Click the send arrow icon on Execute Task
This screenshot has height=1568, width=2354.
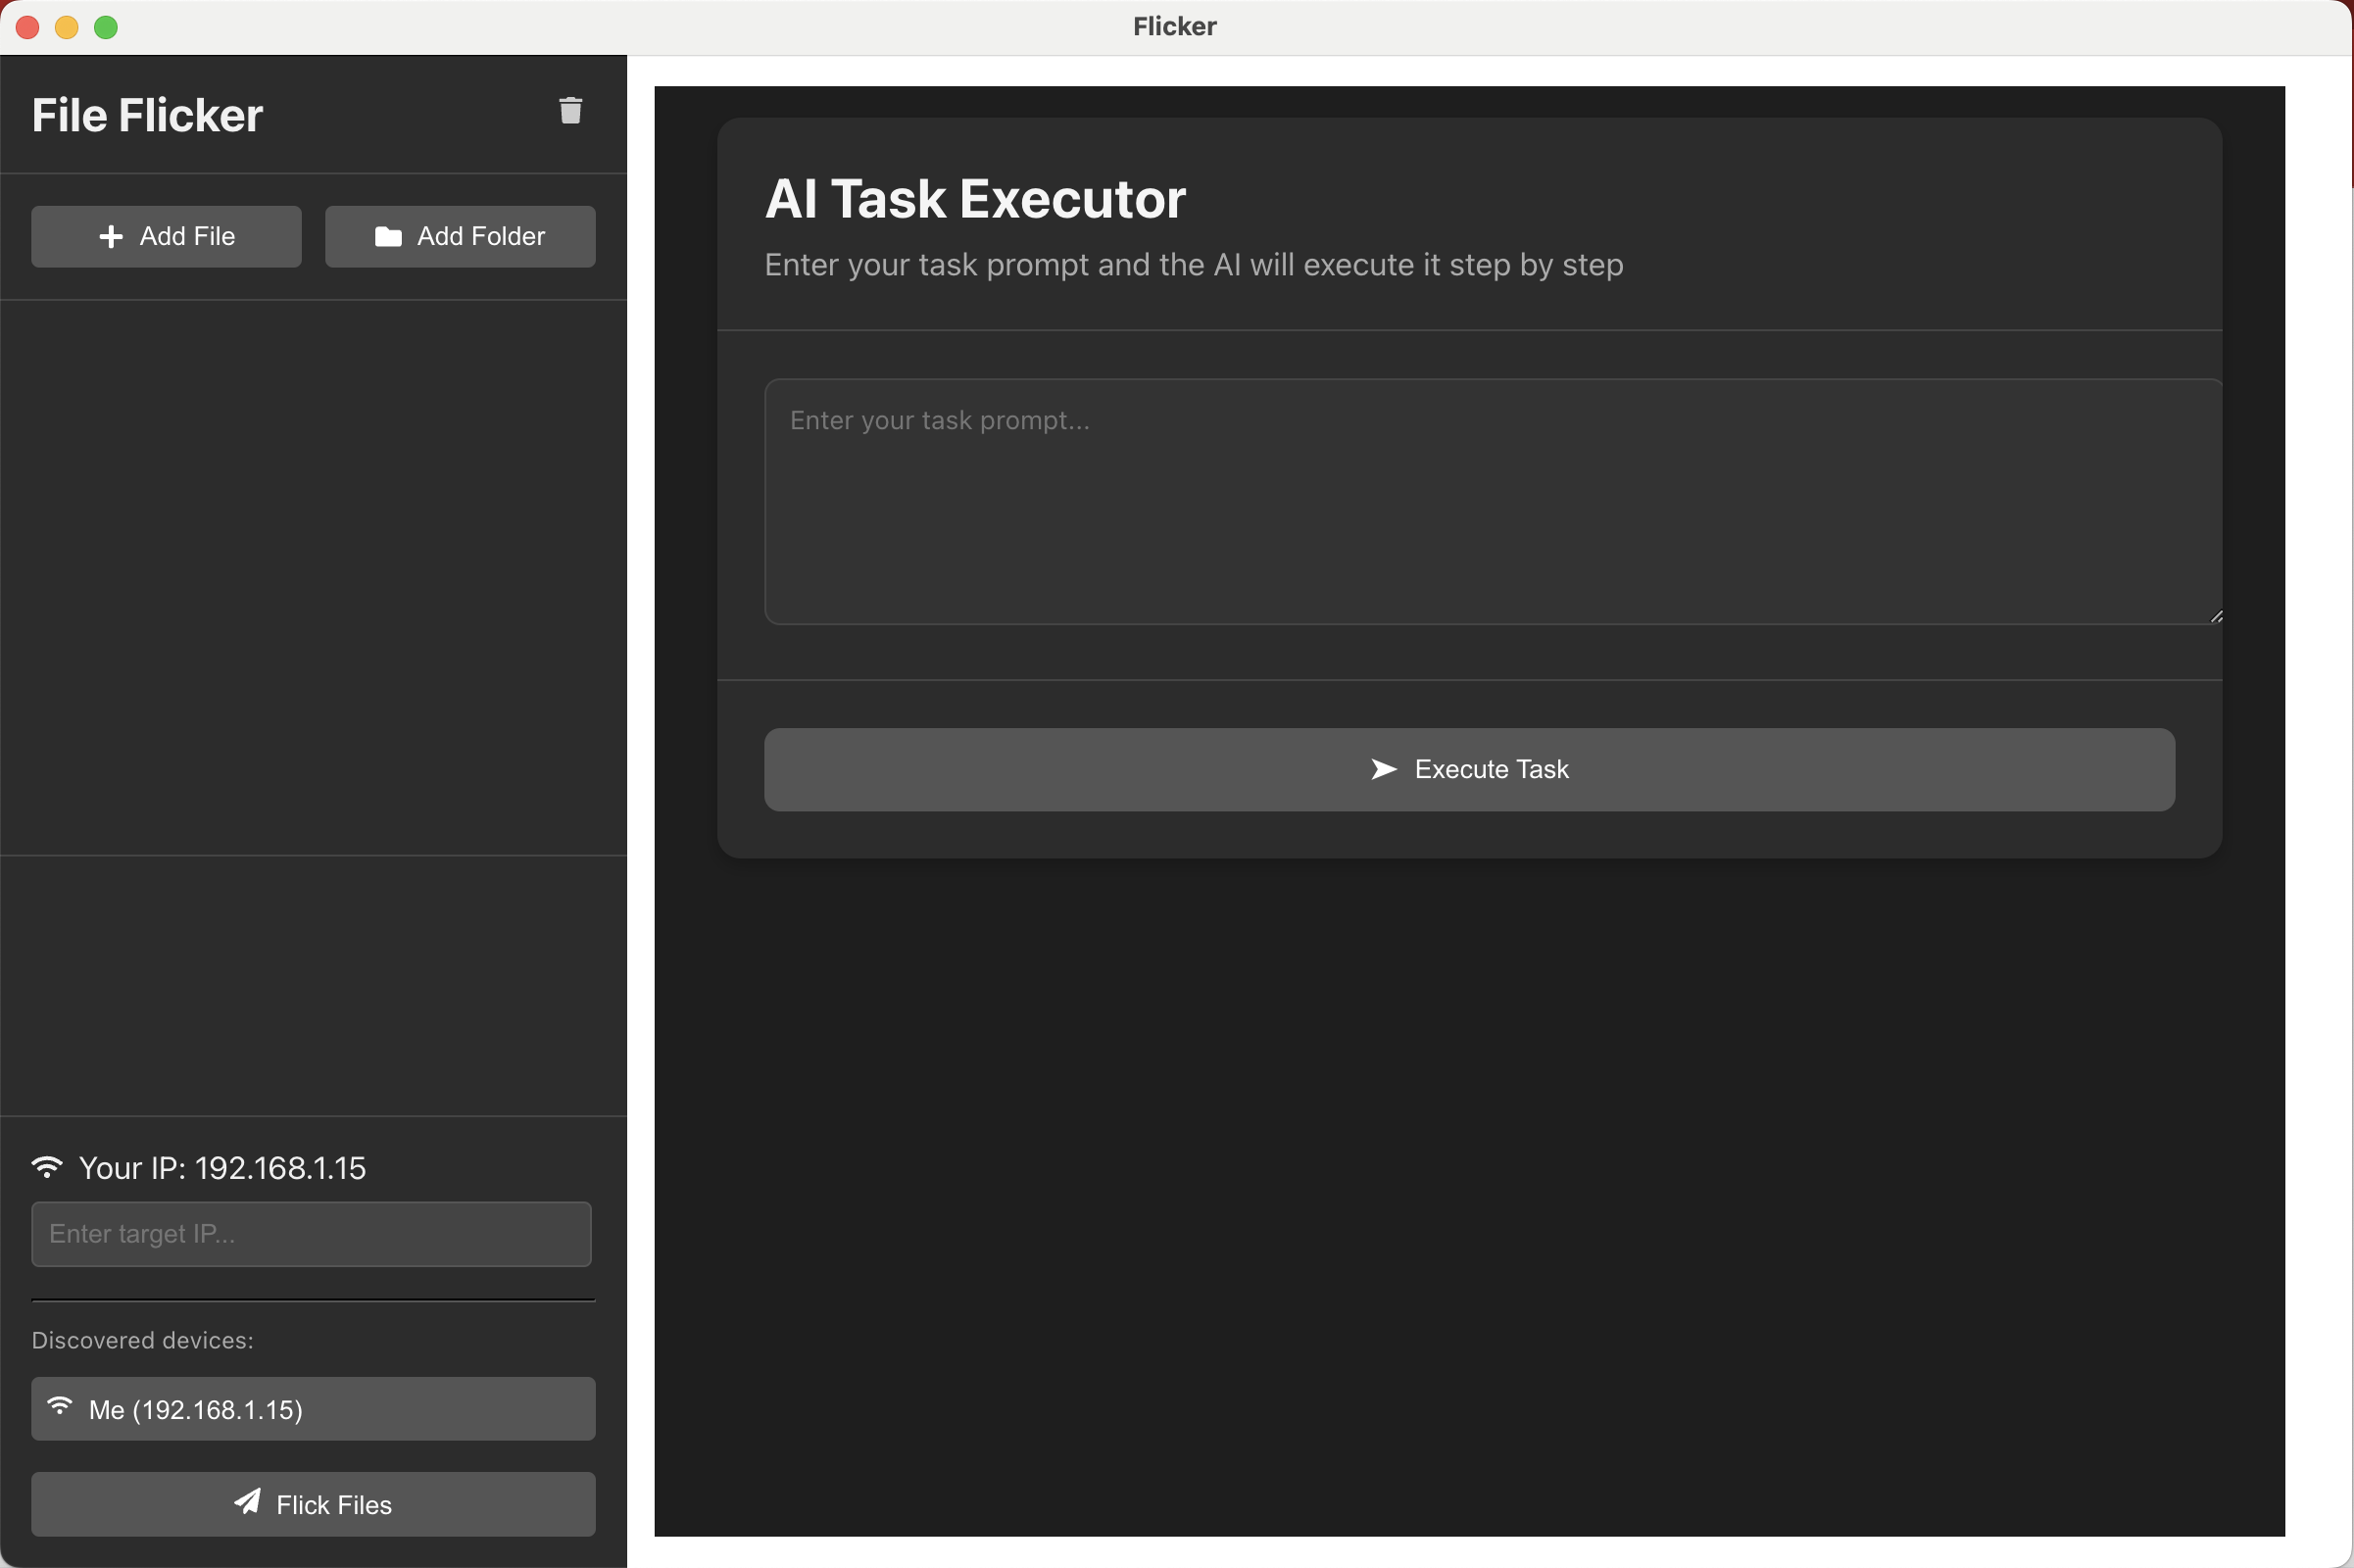pos(1383,769)
